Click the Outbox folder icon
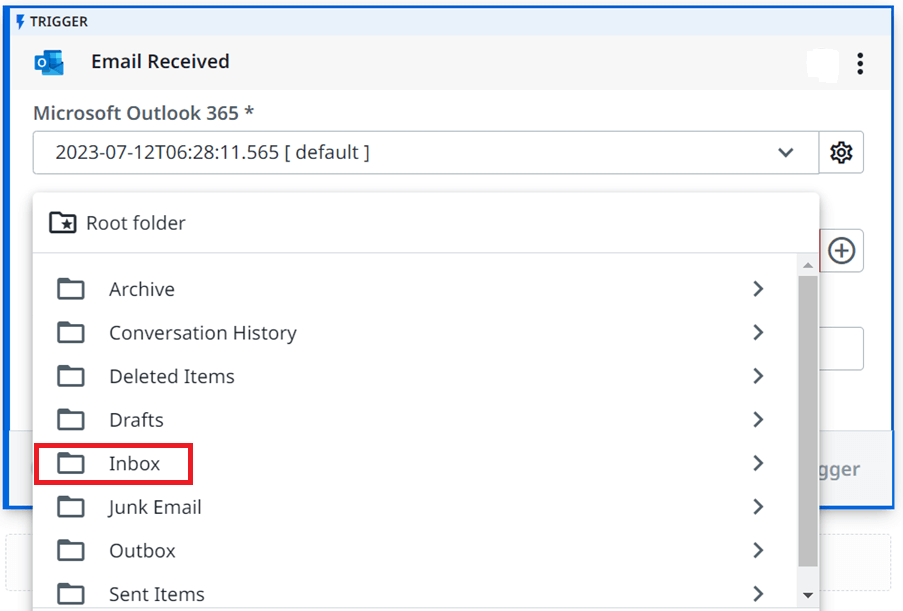The height and width of the screenshot is (611, 903). [71, 551]
